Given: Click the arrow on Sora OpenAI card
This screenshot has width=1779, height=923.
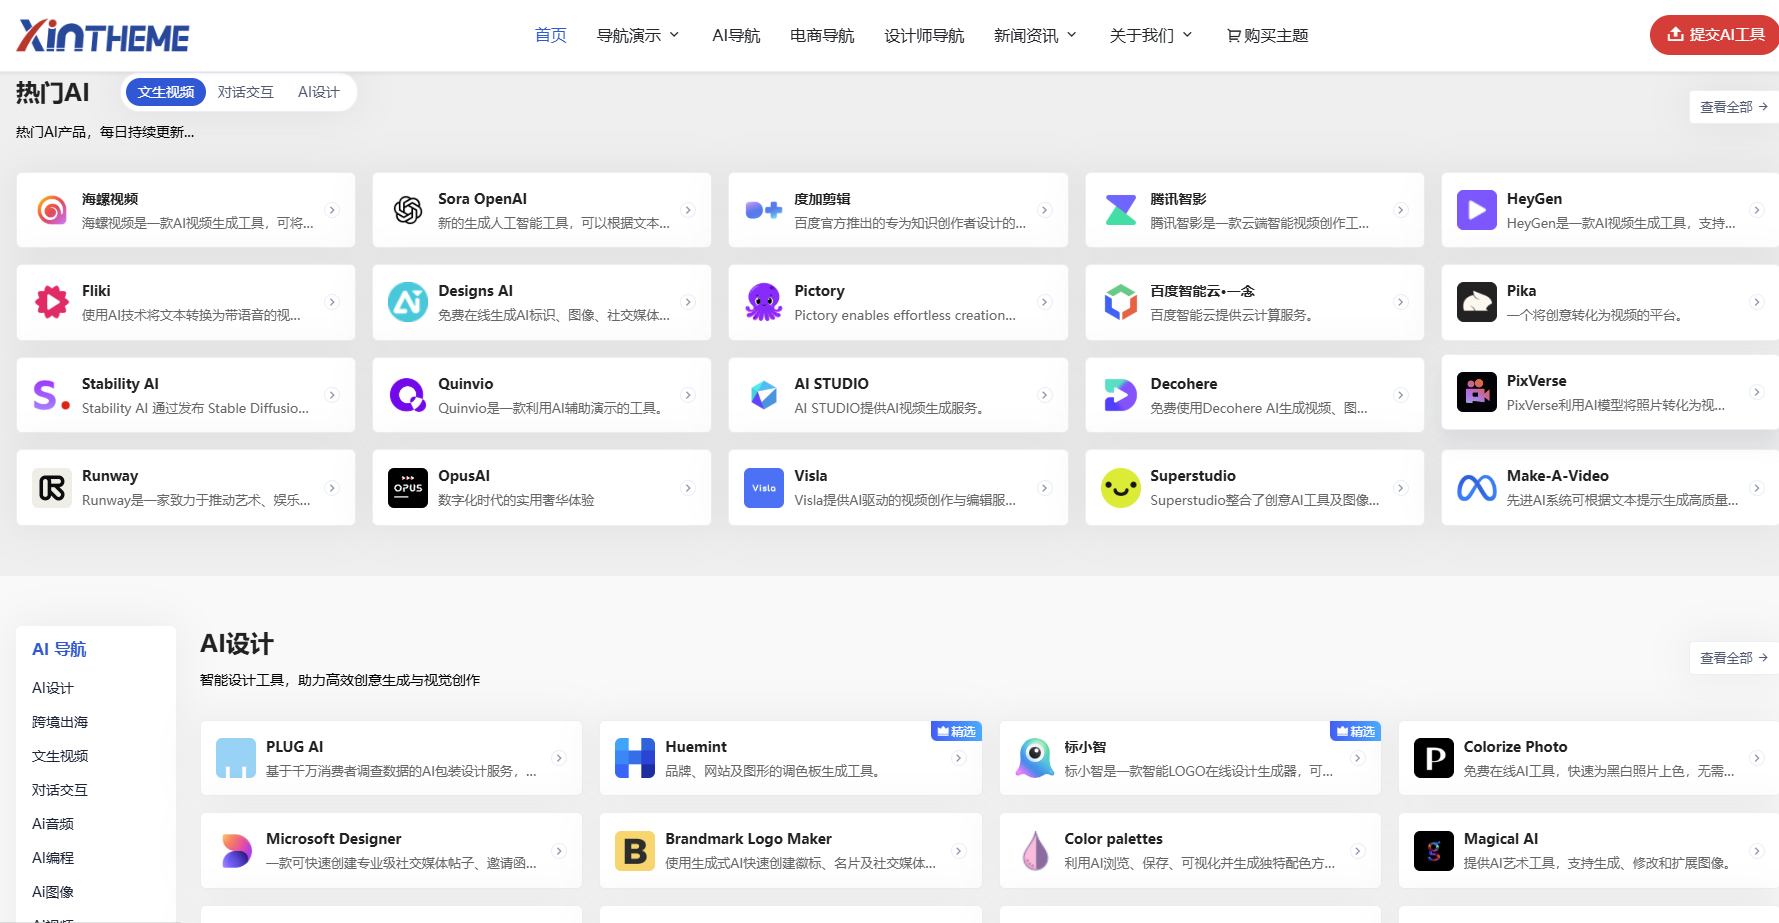Looking at the screenshot, I should pyautogui.click(x=688, y=210).
